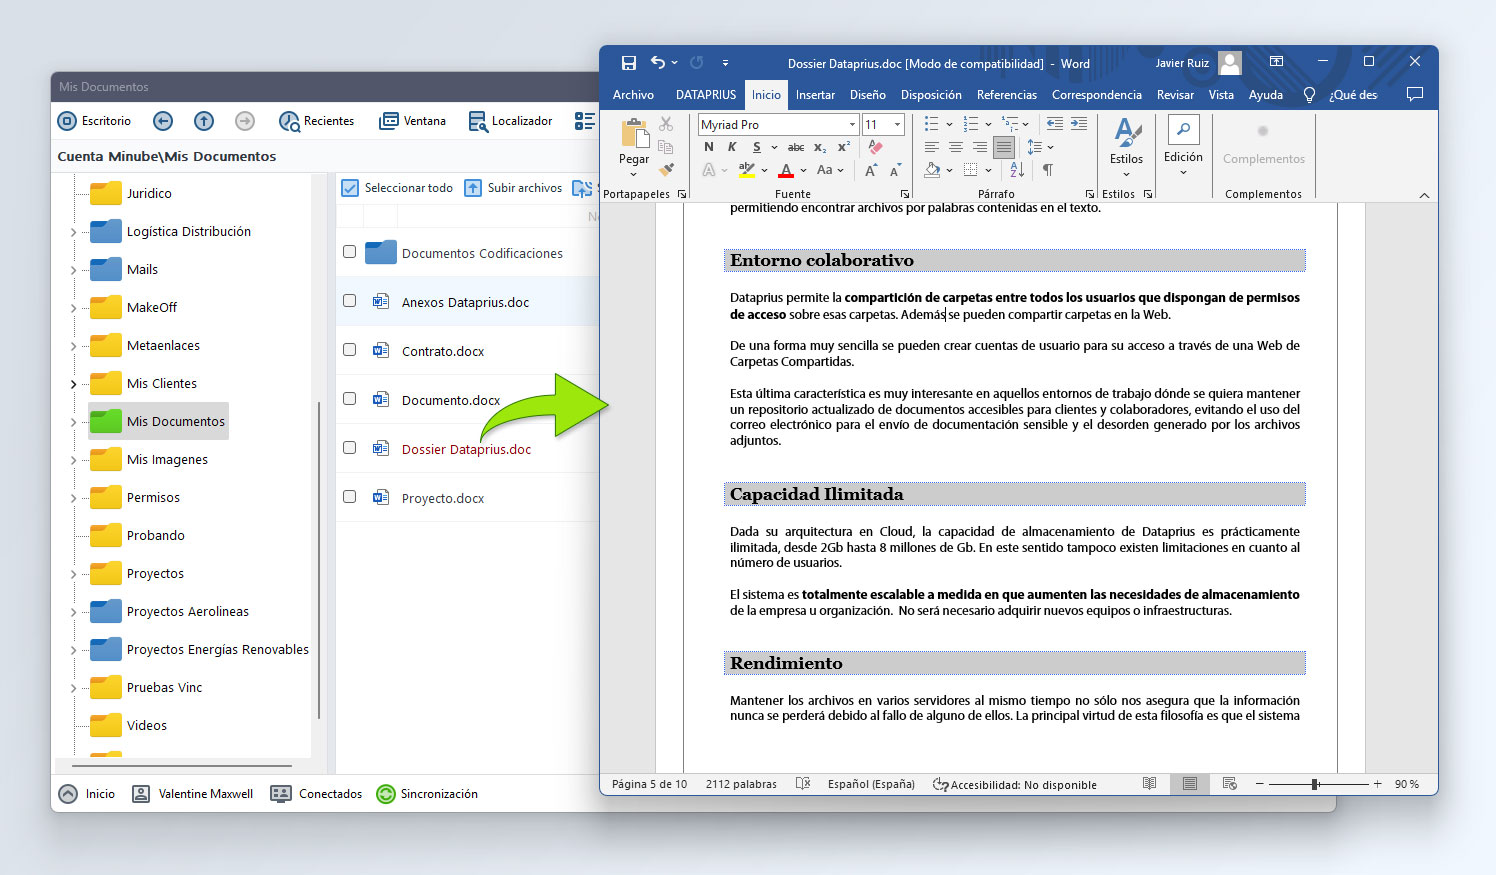Switch to the Diseño tab
This screenshot has height=875, width=1496.
coord(868,95)
